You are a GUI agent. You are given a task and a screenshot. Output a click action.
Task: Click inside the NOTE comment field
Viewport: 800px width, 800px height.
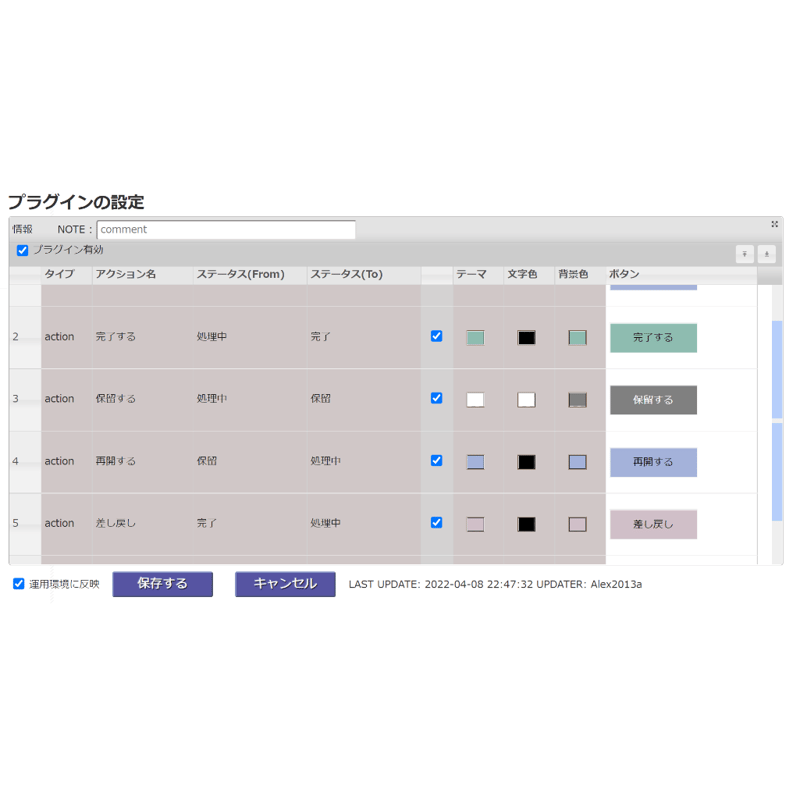[226, 230]
